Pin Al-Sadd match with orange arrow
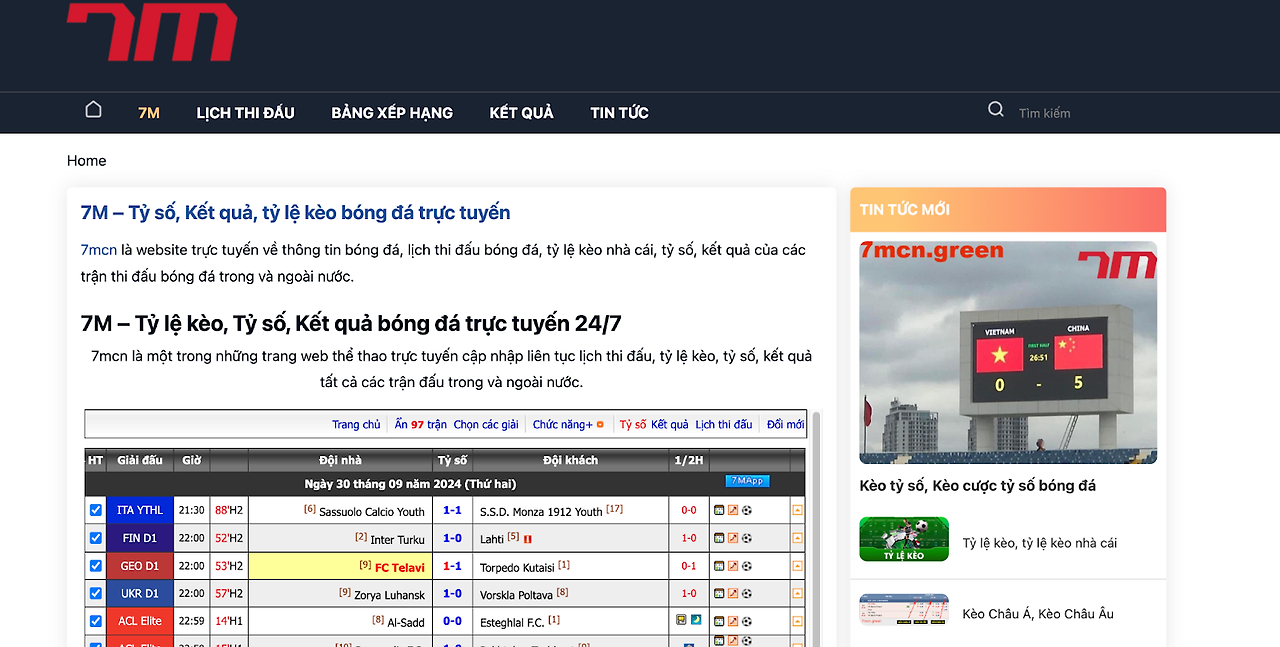This screenshot has height=647, width=1280. click(x=797, y=621)
